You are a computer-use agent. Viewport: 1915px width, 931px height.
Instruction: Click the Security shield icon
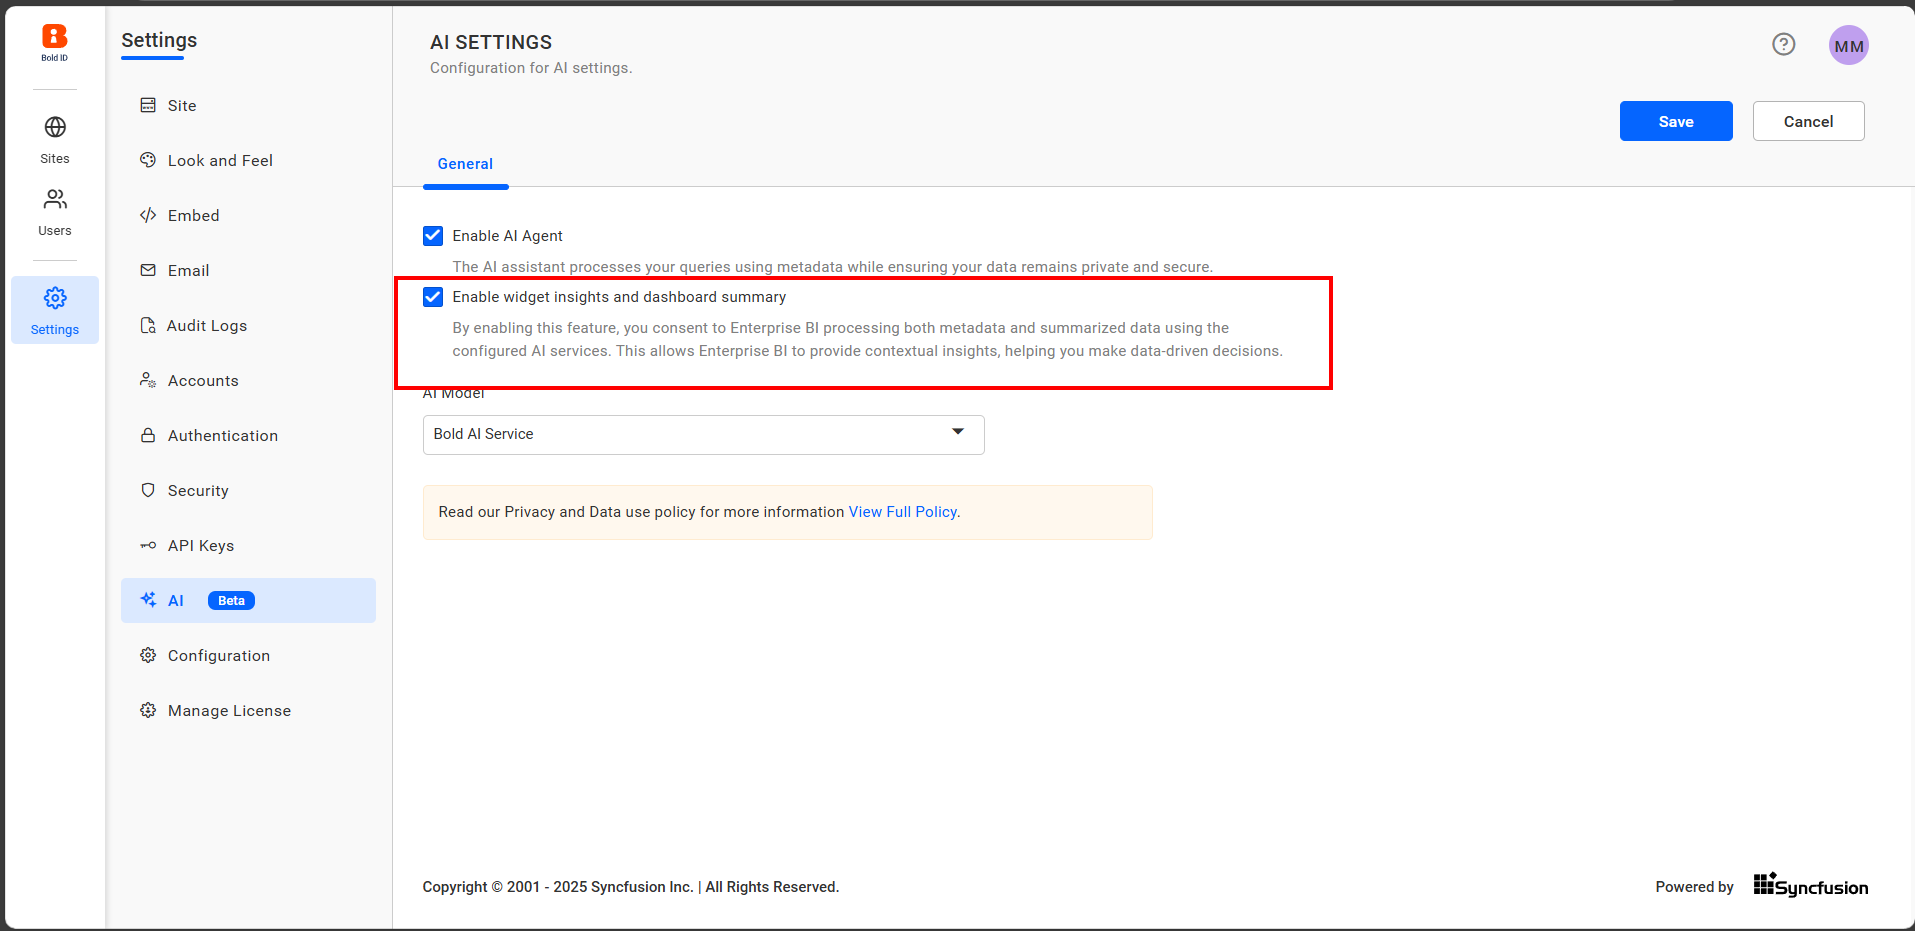coord(148,490)
